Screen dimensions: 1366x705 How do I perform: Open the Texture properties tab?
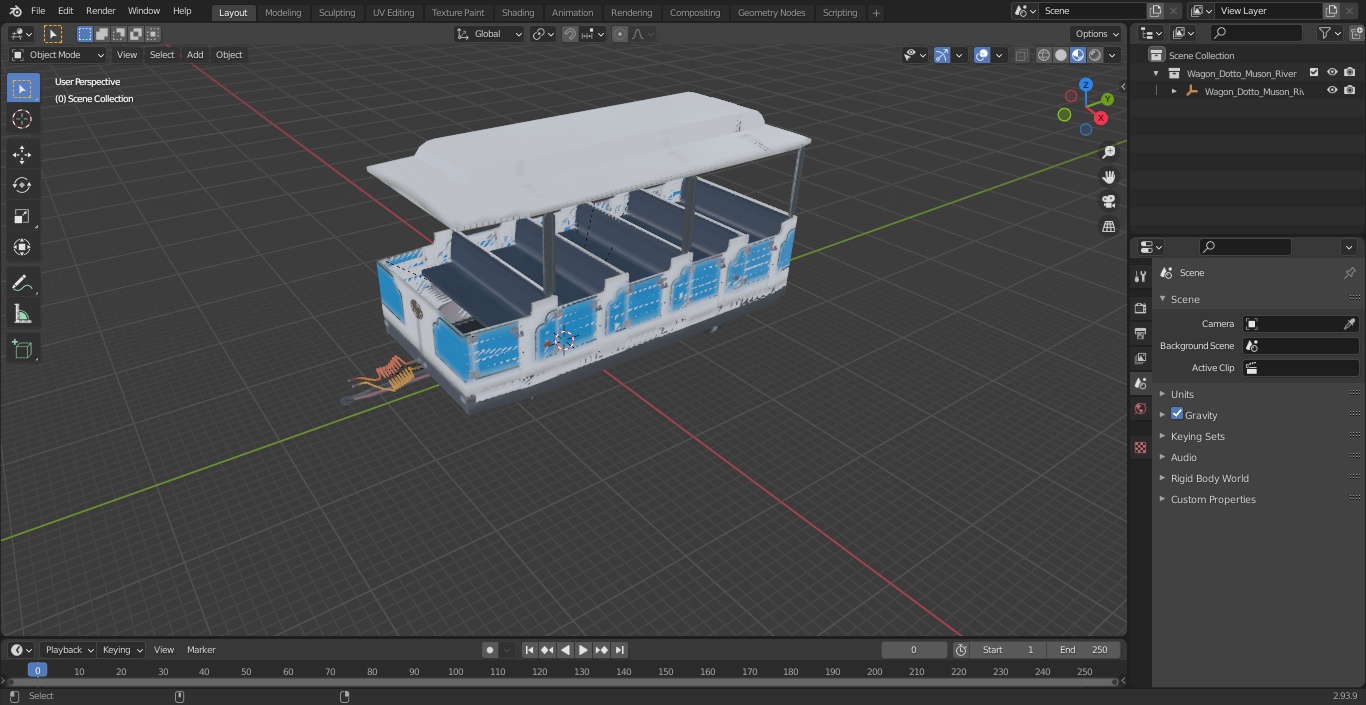tap(1140, 448)
